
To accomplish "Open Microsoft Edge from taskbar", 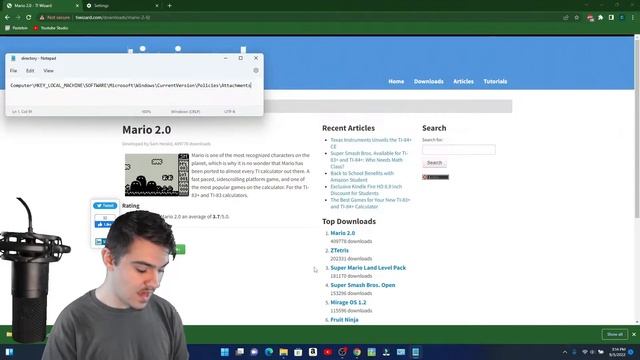I will (269, 352).
